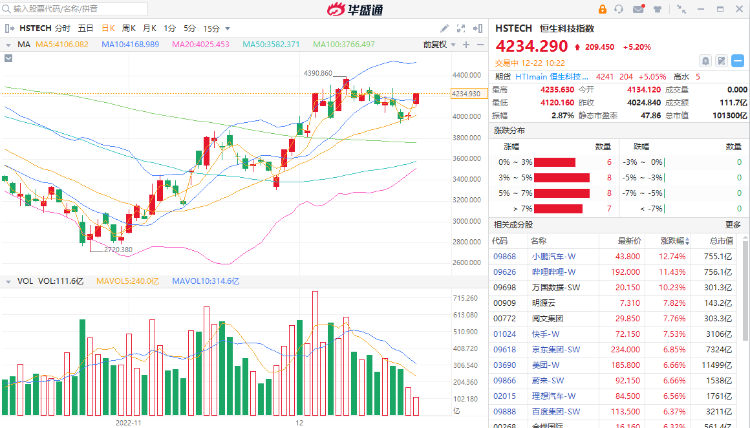This screenshot has width=750, height=428.
Task: Click the orange lock icon in title bar
Action: (602, 9)
